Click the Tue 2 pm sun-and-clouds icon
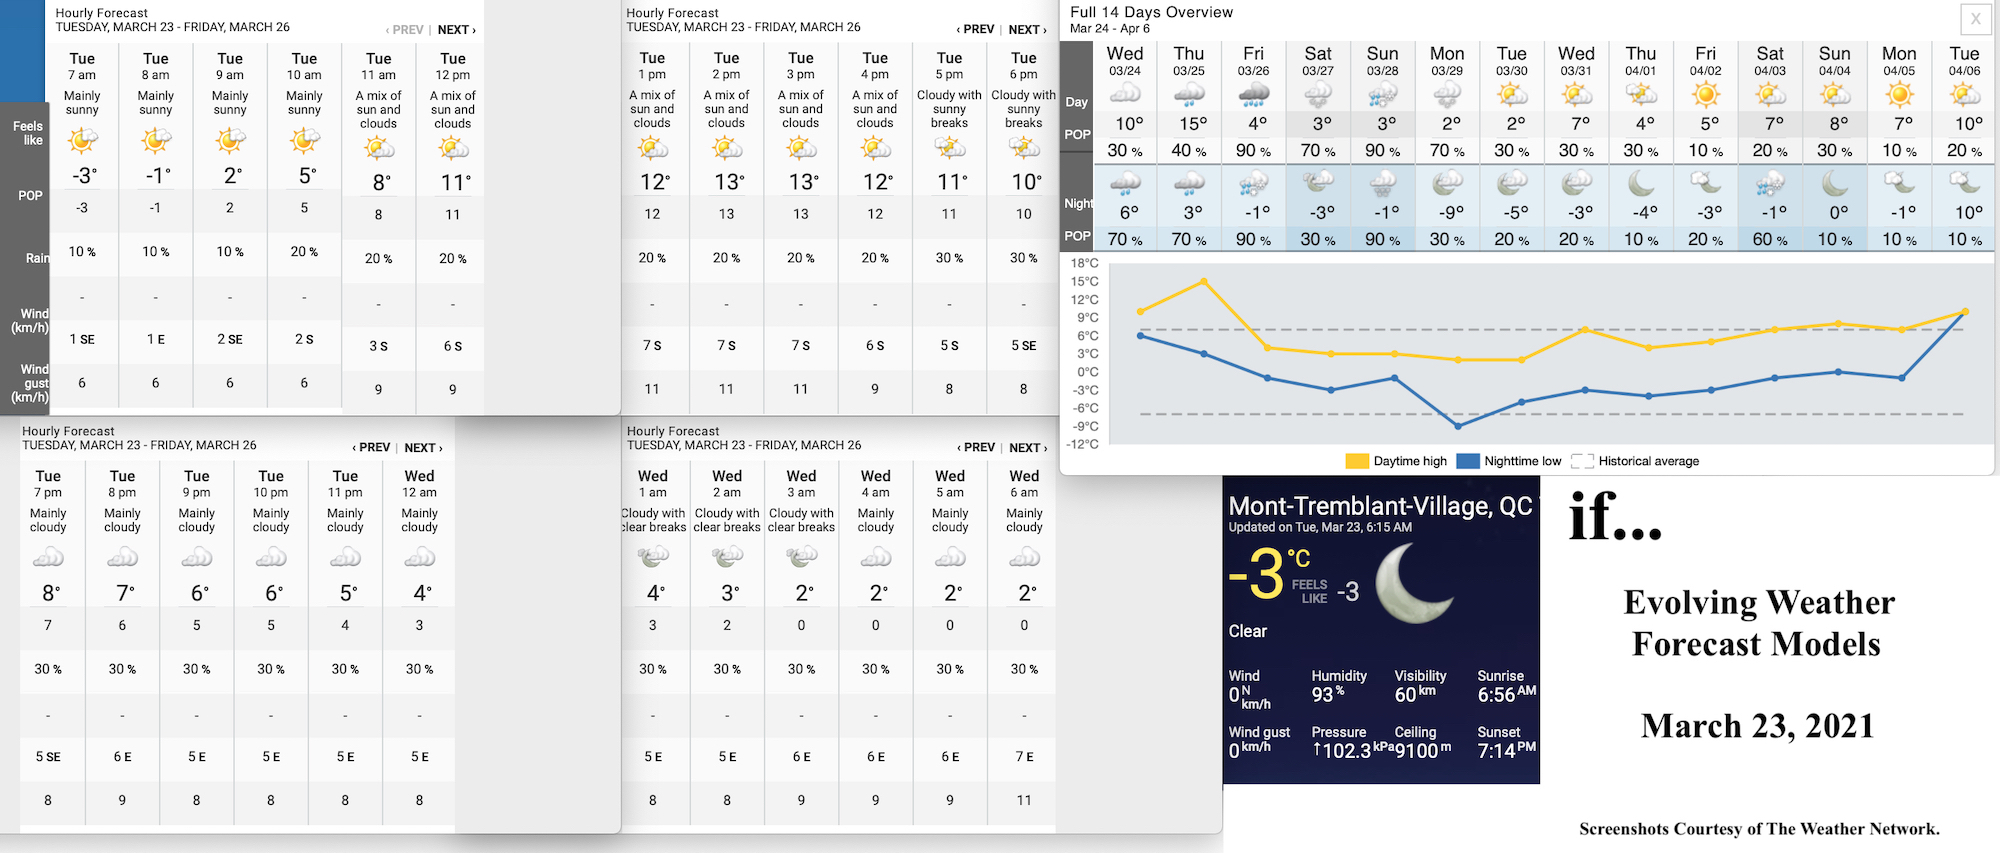The image size is (2000, 853). pos(727,148)
